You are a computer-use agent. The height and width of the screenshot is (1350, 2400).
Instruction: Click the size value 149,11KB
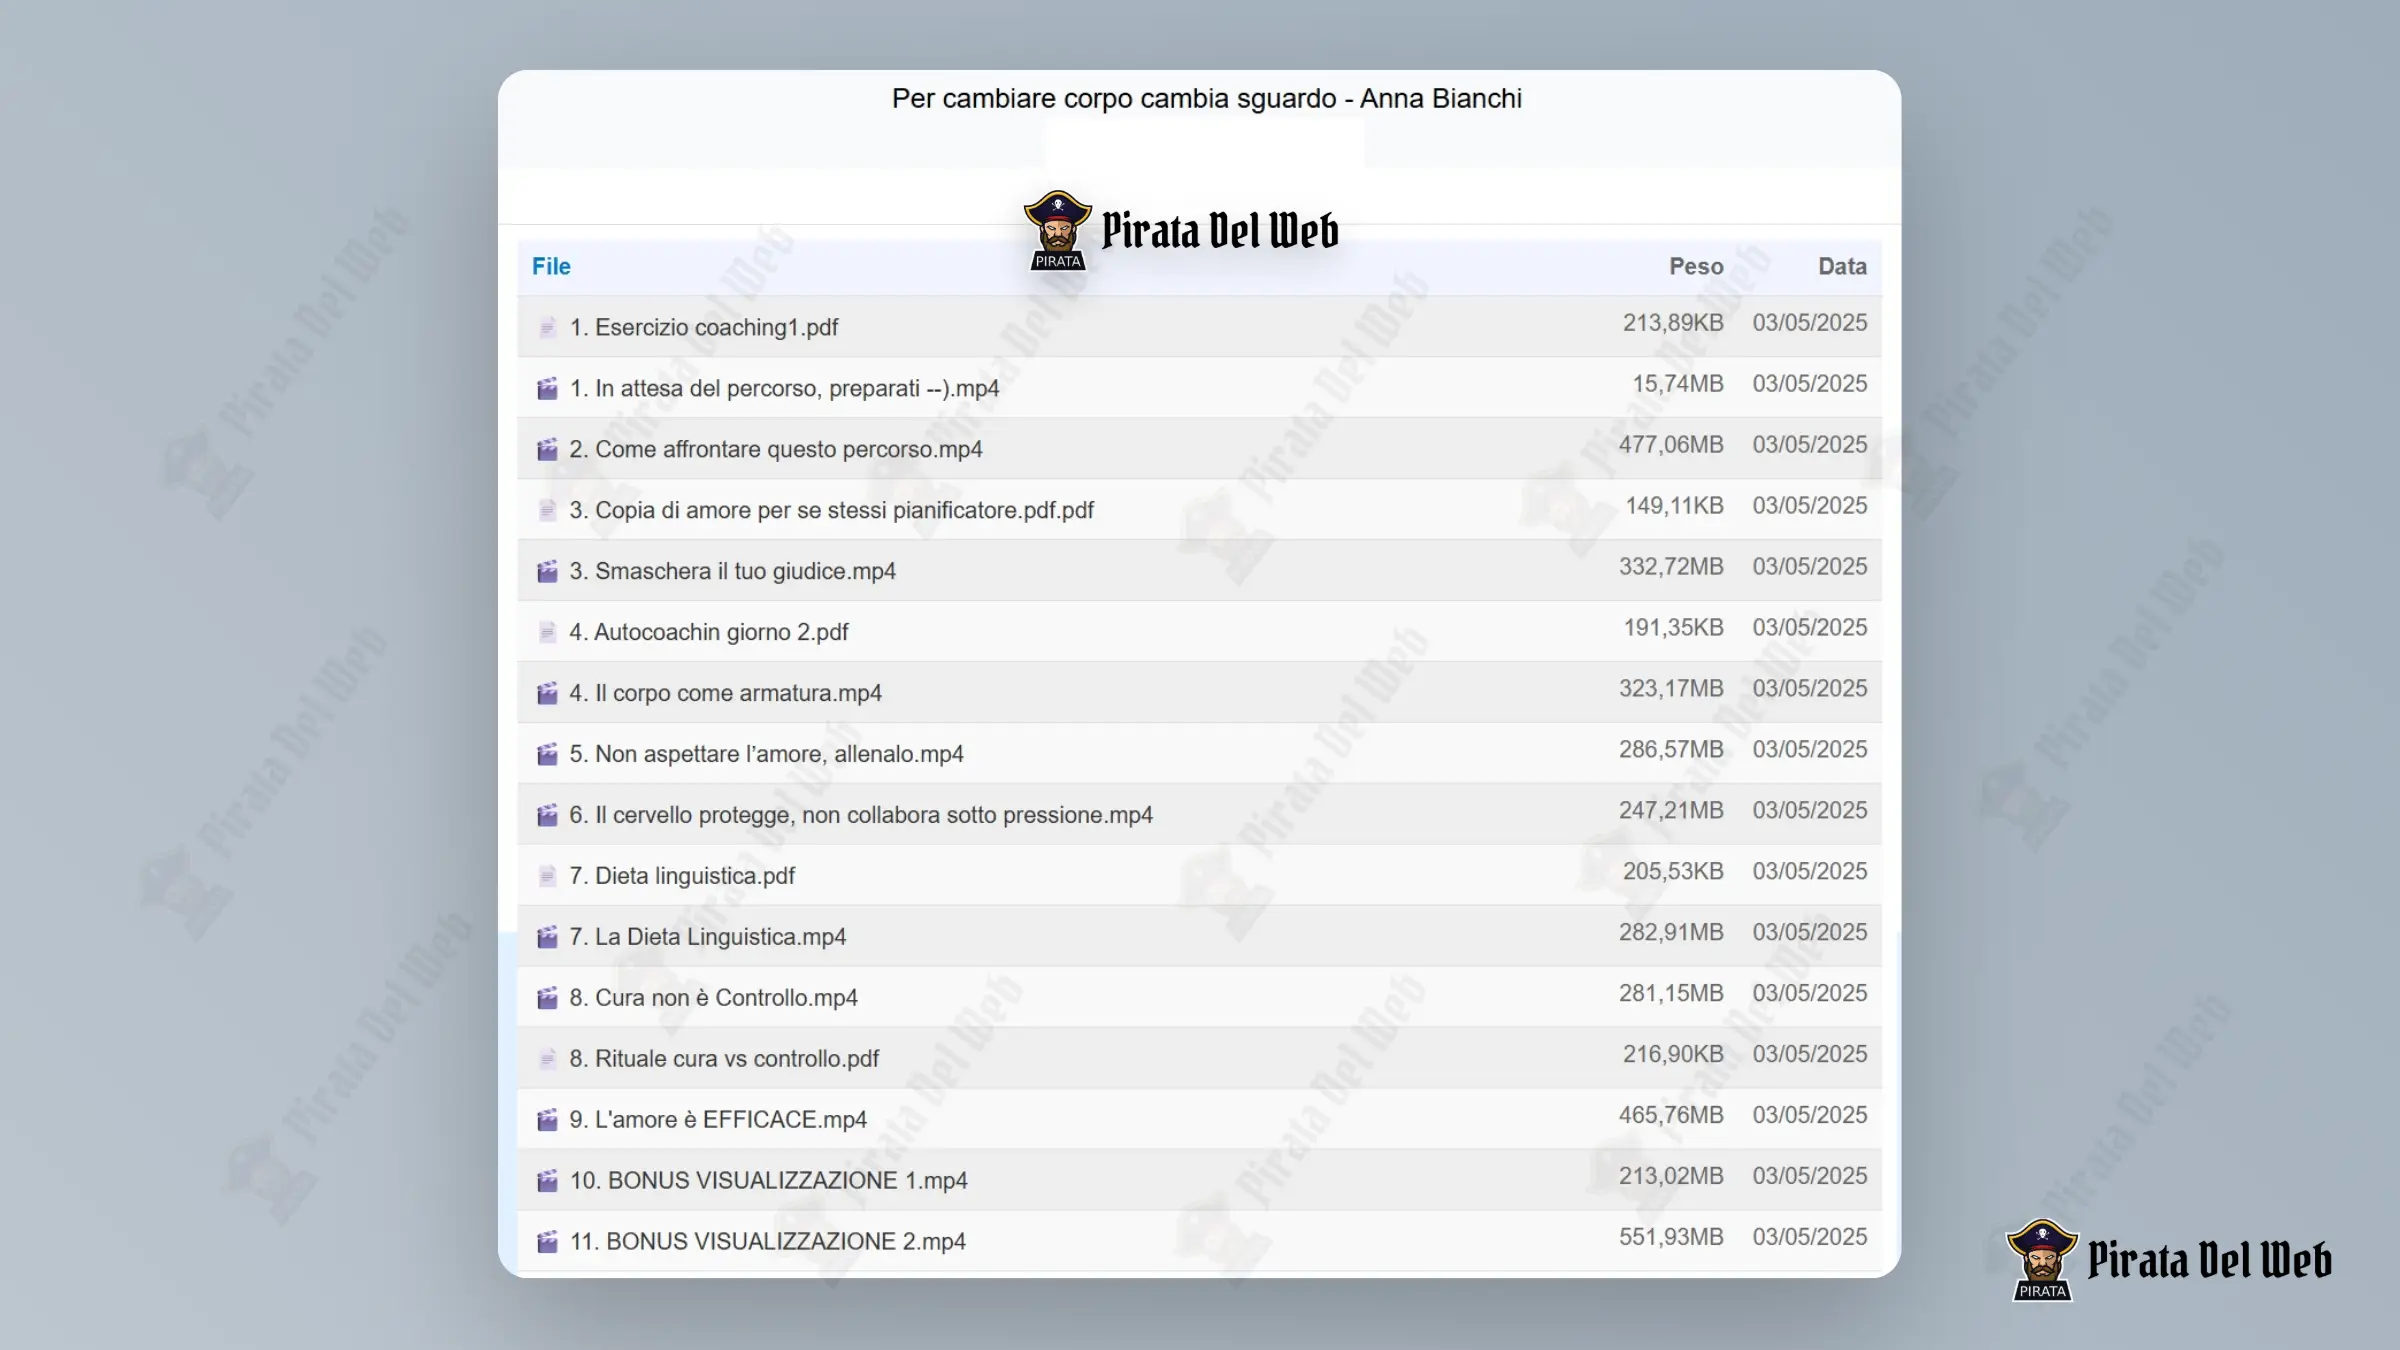click(1674, 506)
